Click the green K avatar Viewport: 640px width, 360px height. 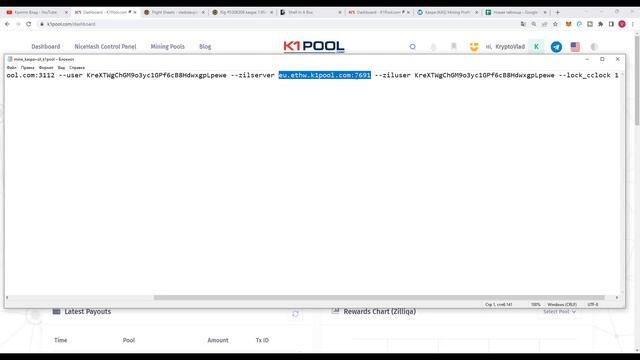536,47
